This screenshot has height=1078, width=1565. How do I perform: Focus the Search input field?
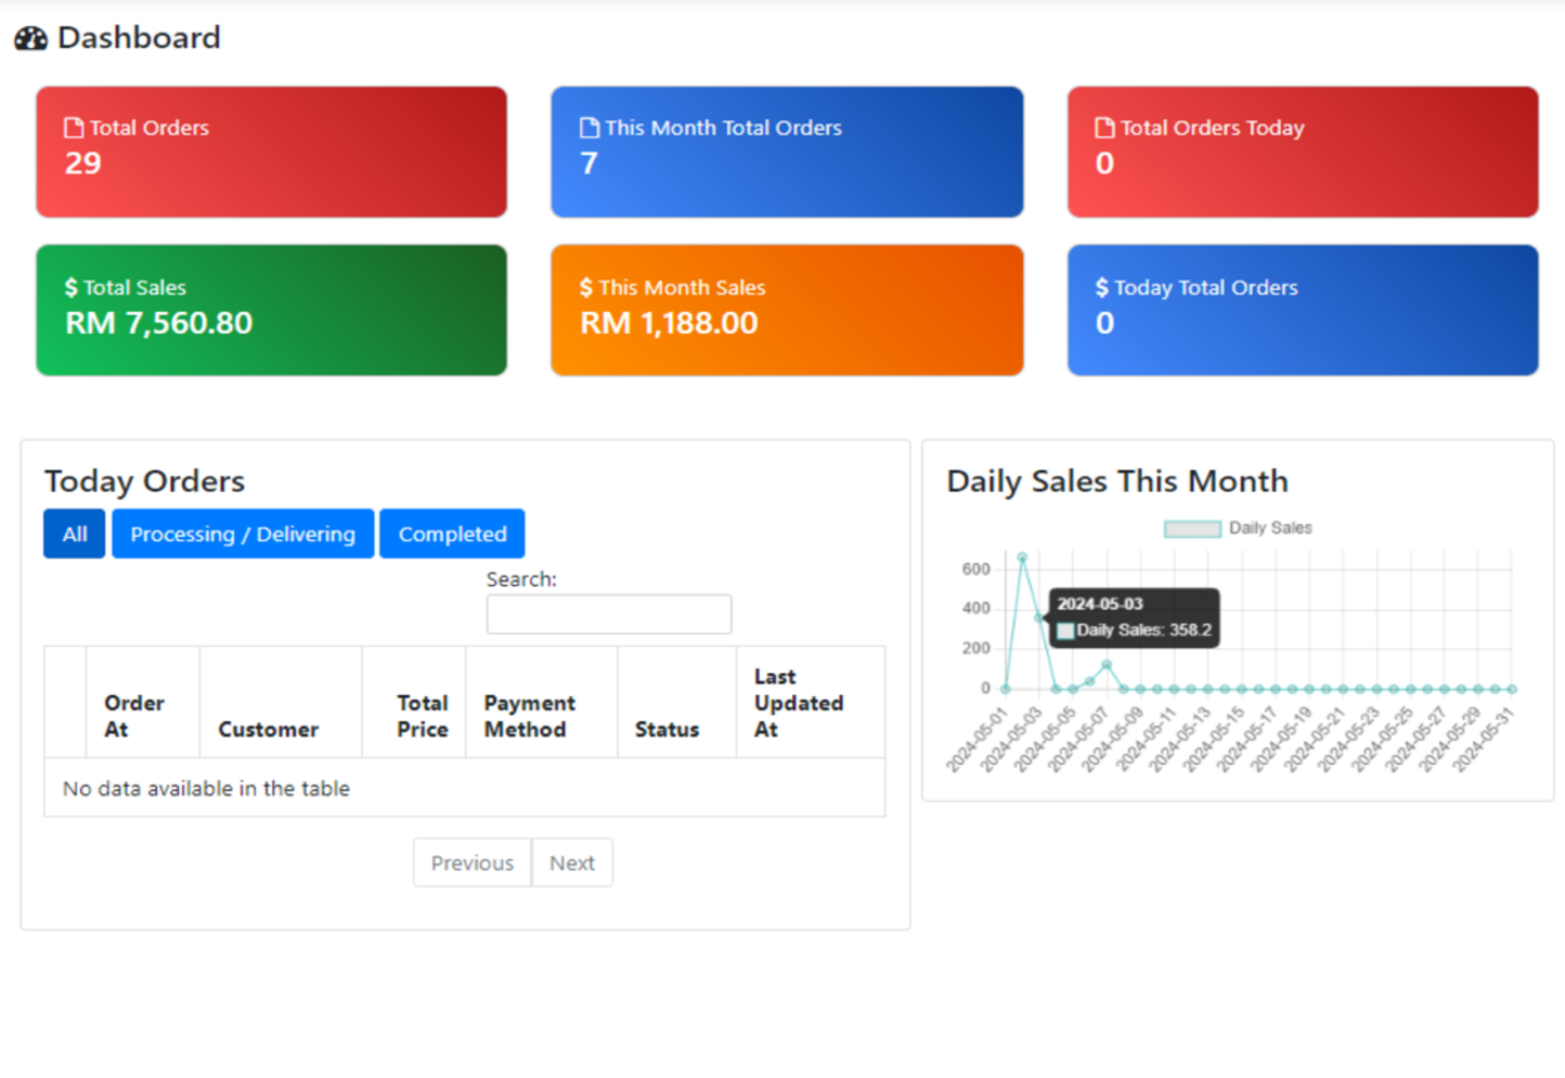pyautogui.click(x=609, y=614)
